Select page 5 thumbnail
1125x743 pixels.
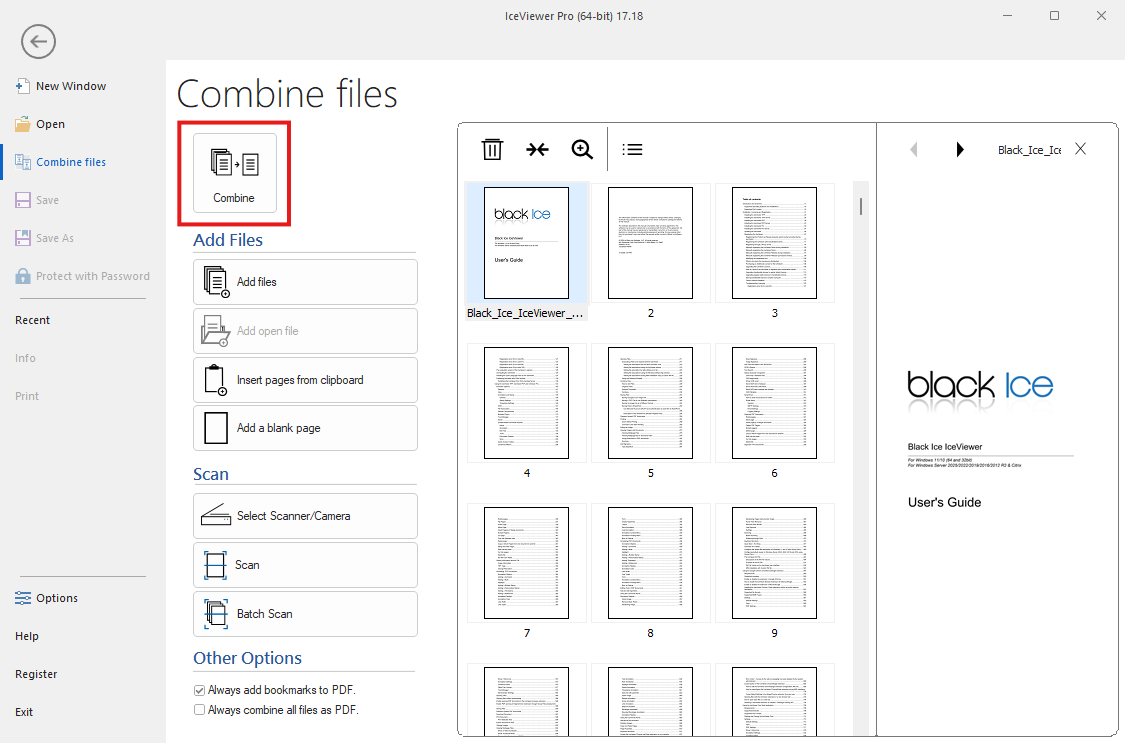[x=650, y=403]
